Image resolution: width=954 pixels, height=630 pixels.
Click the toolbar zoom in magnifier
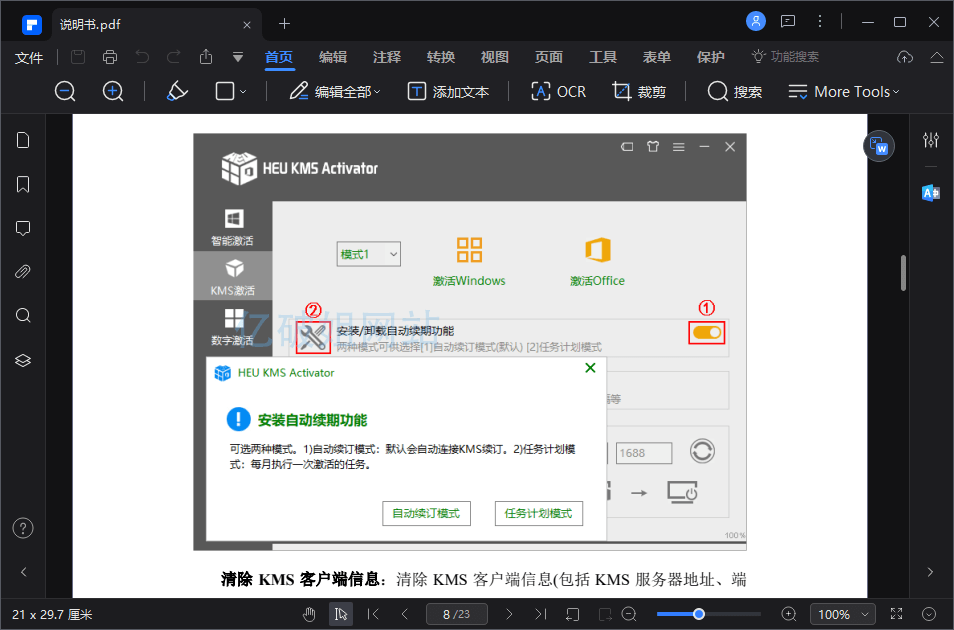pyautogui.click(x=113, y=92)
